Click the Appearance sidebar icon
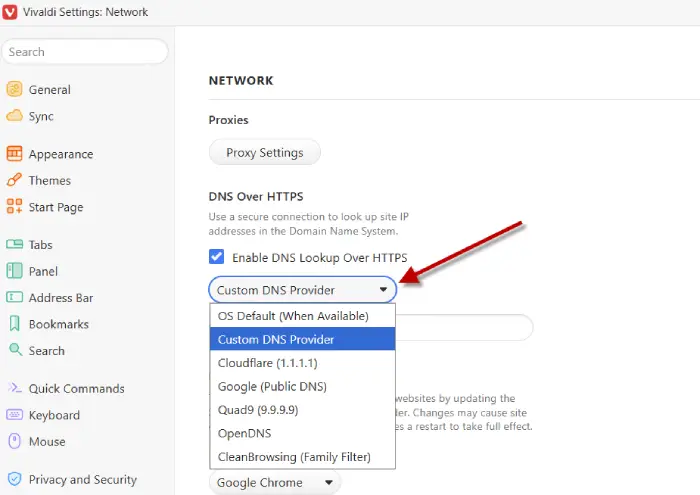Image resolution: width=700 pixels, height=495 pixels. [x=14, y=154]
